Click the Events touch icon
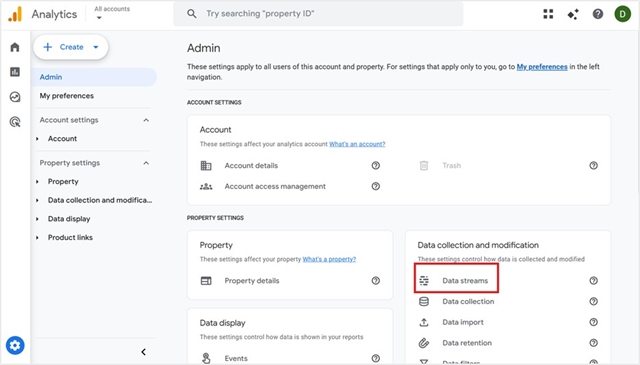Image resolution: width=640 pixels, height=365 pixels. click(206, 358)
